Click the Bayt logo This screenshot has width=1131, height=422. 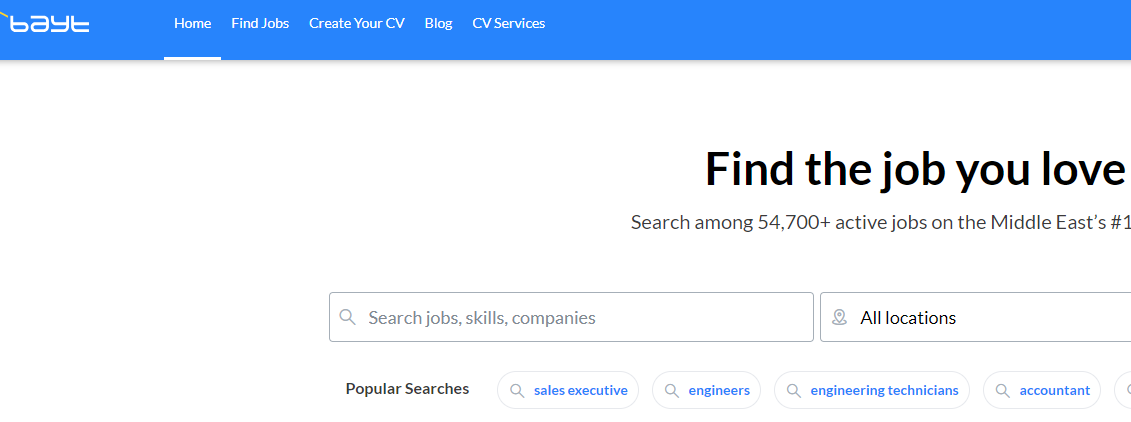[x=48, y=22]
